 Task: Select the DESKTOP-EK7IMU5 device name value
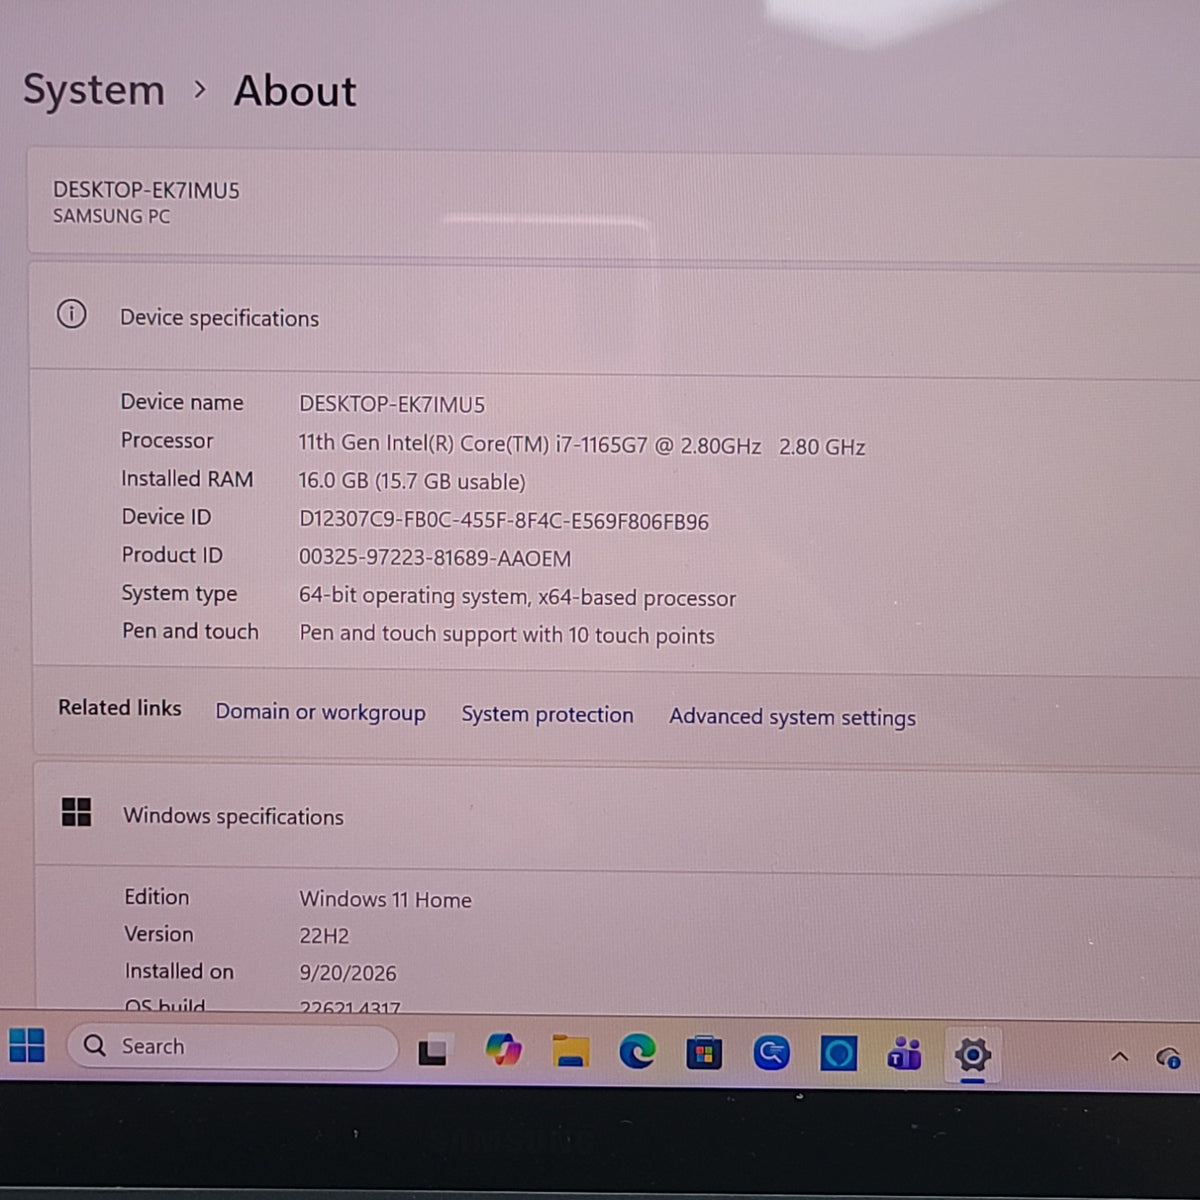click(392, 404)
